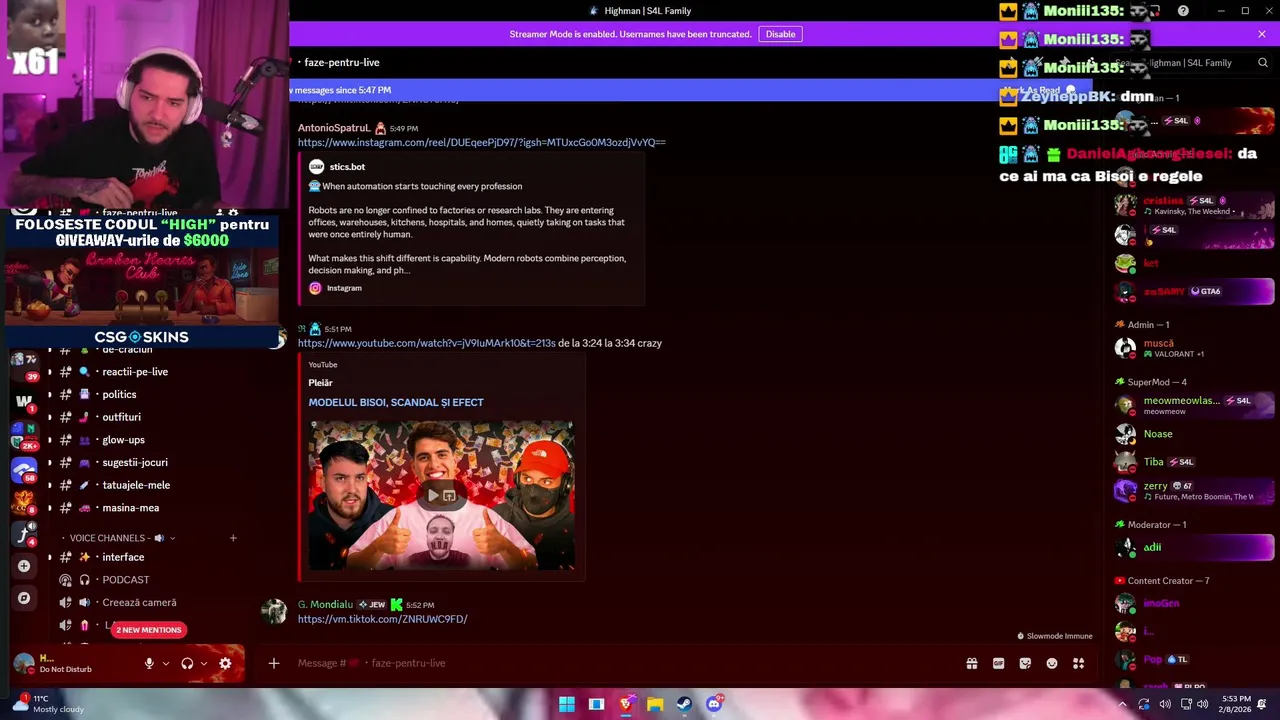The height and width of the screenshot is (720, 1280).
Task: Open the Instagram reel link
Action: (481, 142)
